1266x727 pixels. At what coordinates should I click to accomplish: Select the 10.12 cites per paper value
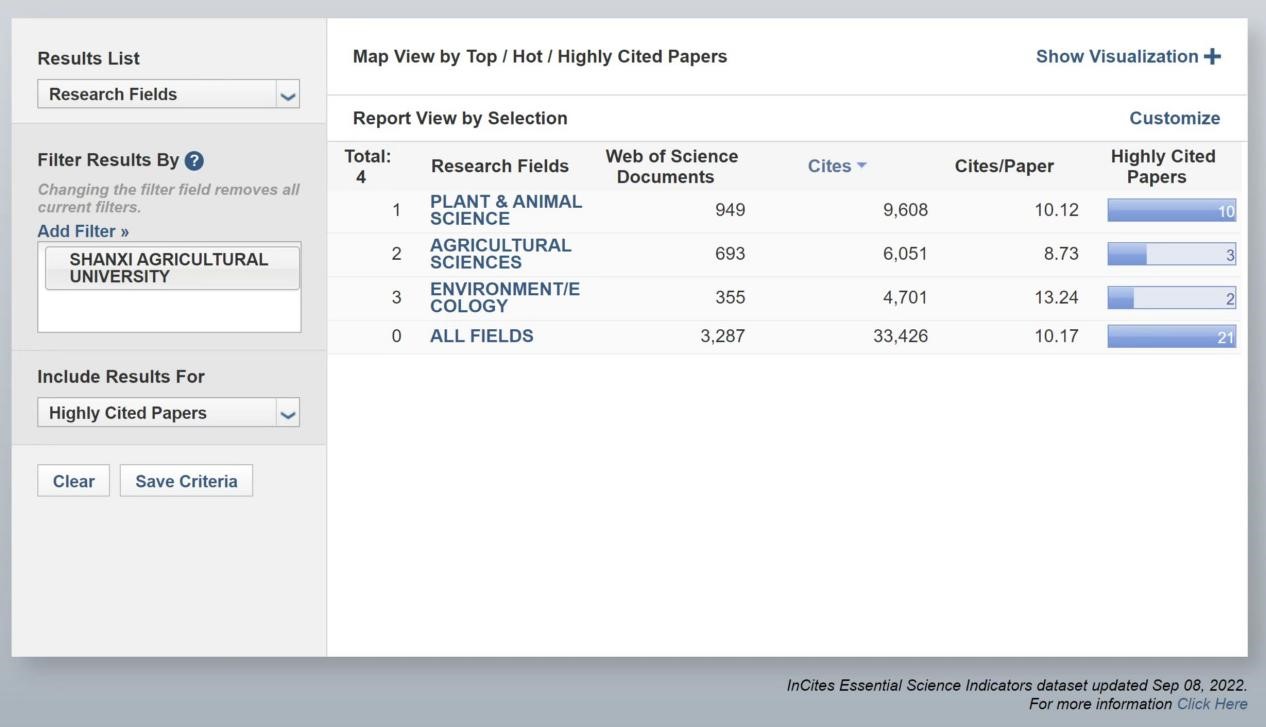[x=1056, y=210]
